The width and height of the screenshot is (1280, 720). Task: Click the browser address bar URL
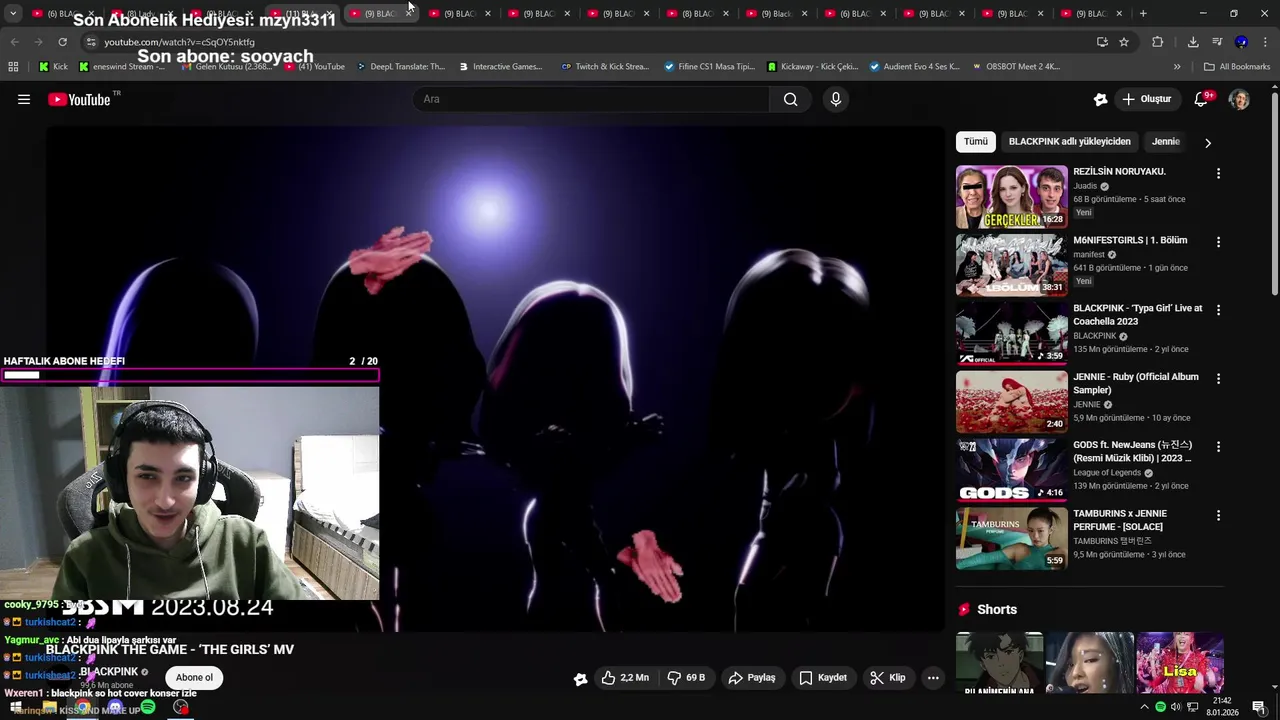click(180, 42)
